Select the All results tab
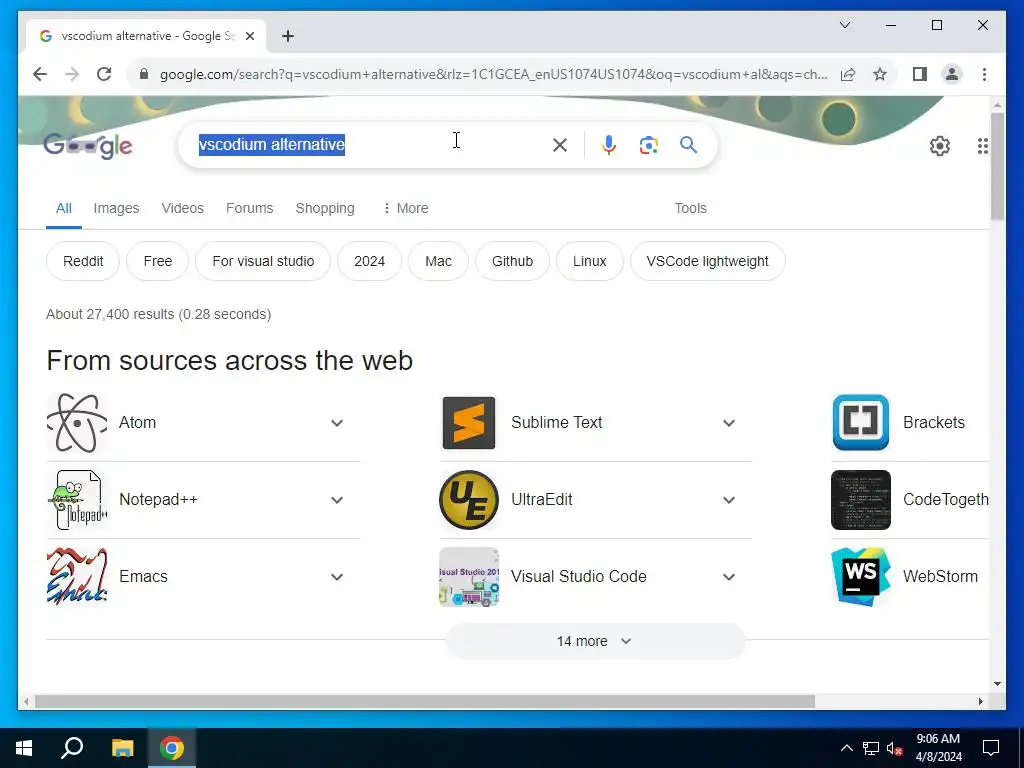1024x768 pixels. click(63, 208)
